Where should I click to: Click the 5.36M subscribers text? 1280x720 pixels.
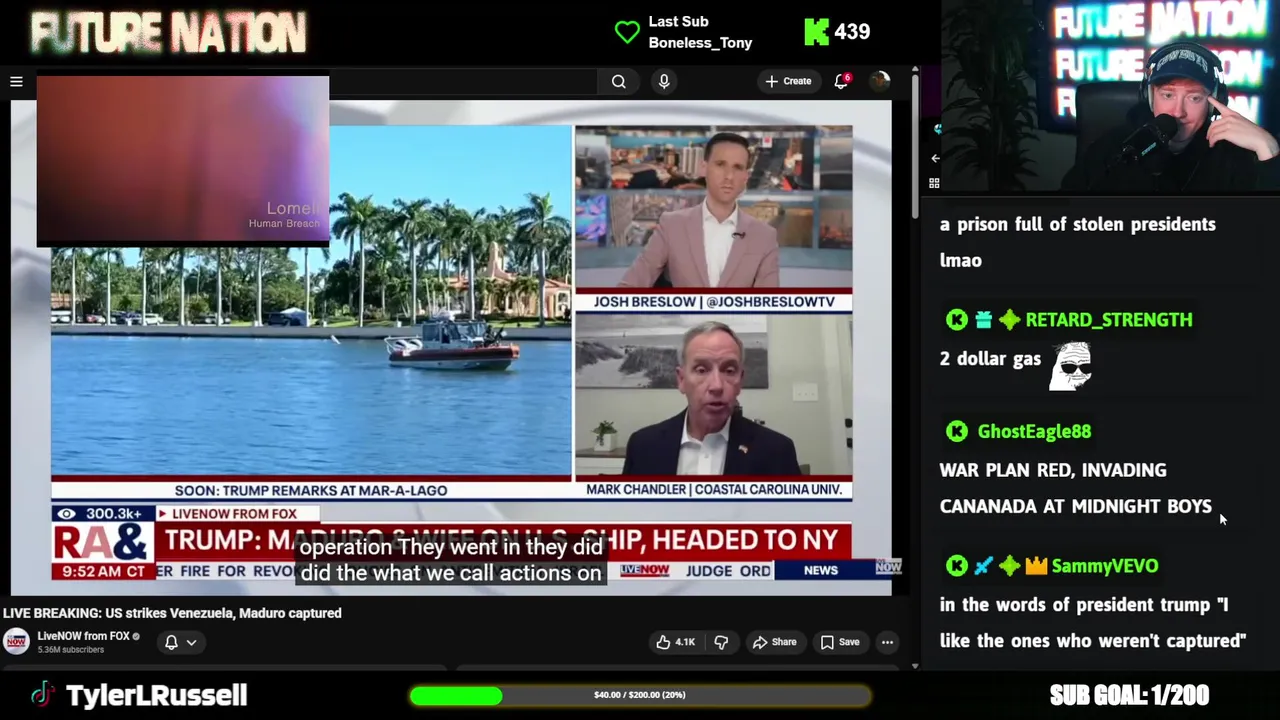(x=70, y=650)
